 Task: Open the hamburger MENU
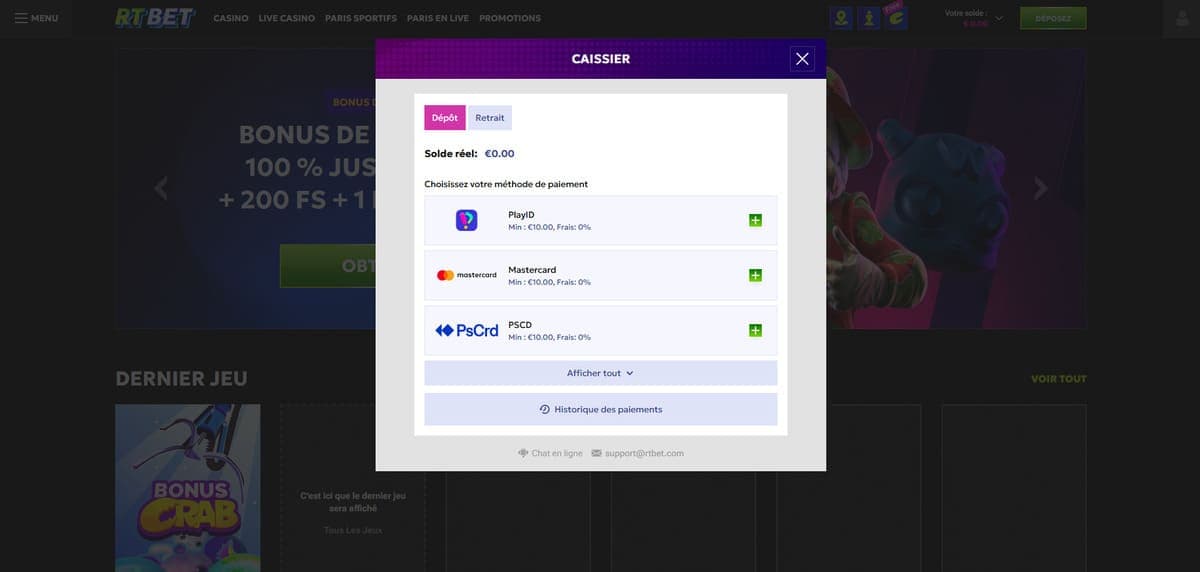(36, 18)
